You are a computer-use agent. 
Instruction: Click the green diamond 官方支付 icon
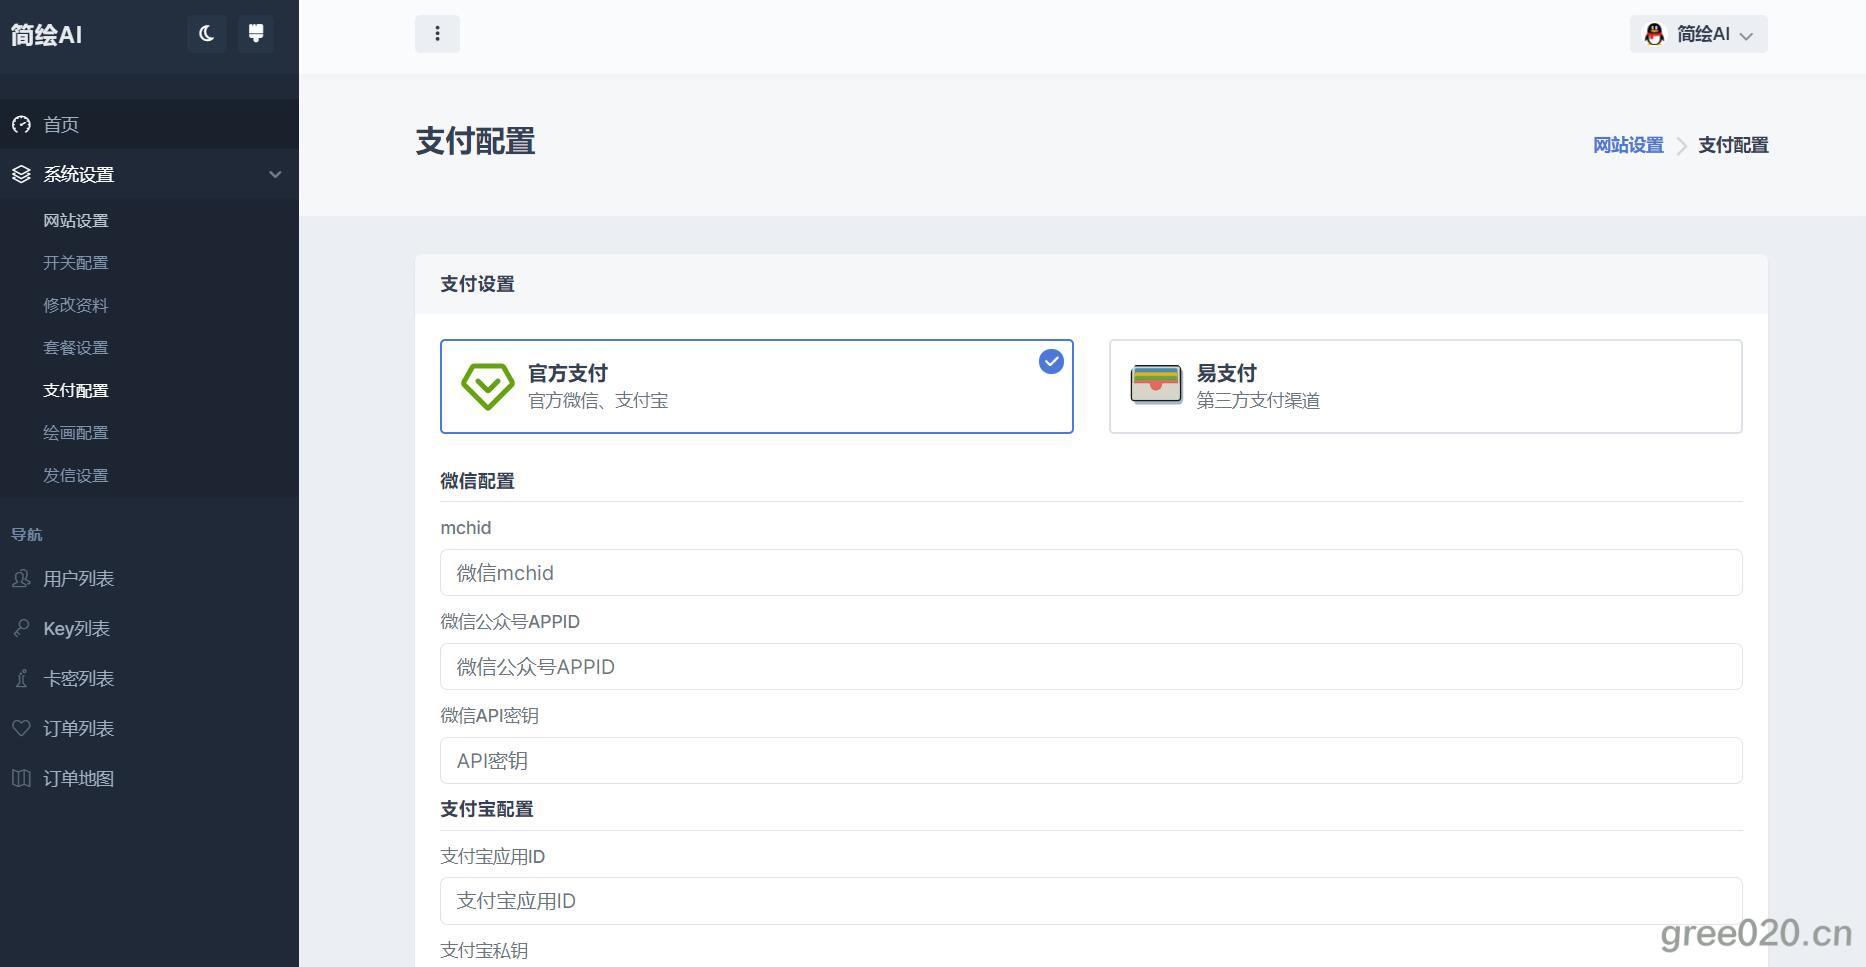pyautogui.click(x=488, y=386)
